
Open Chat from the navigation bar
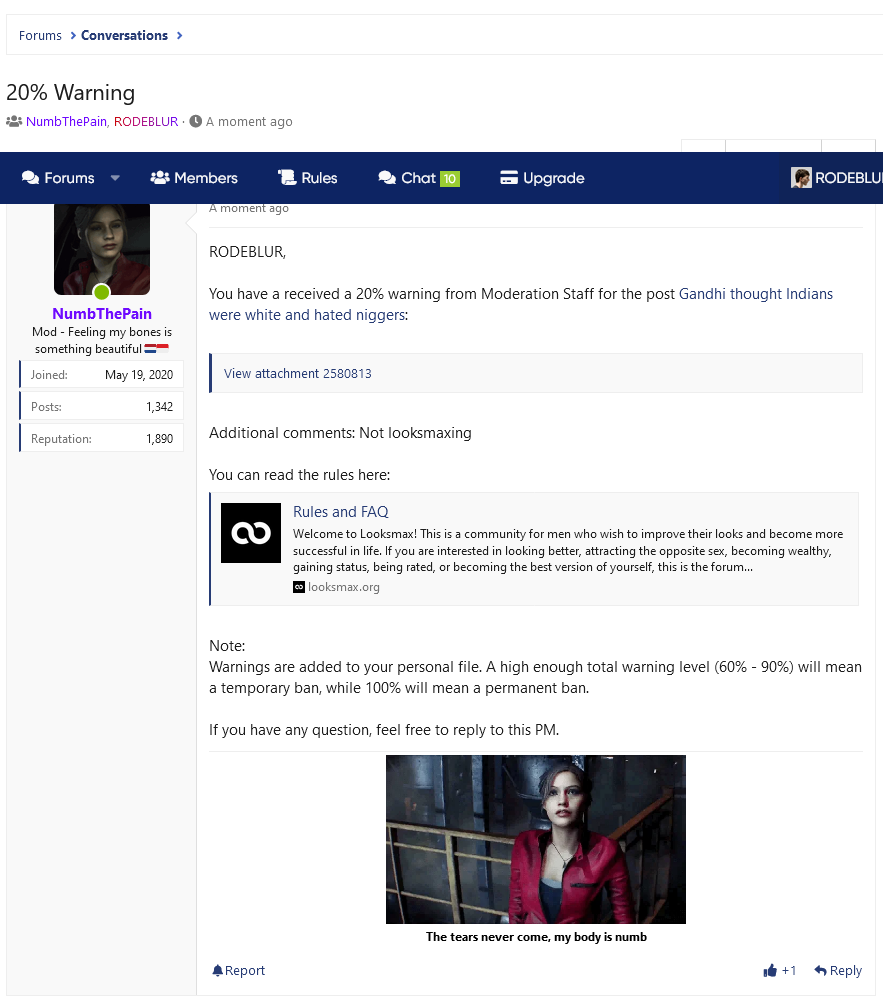pyautogui.click(x=407, y=178)
